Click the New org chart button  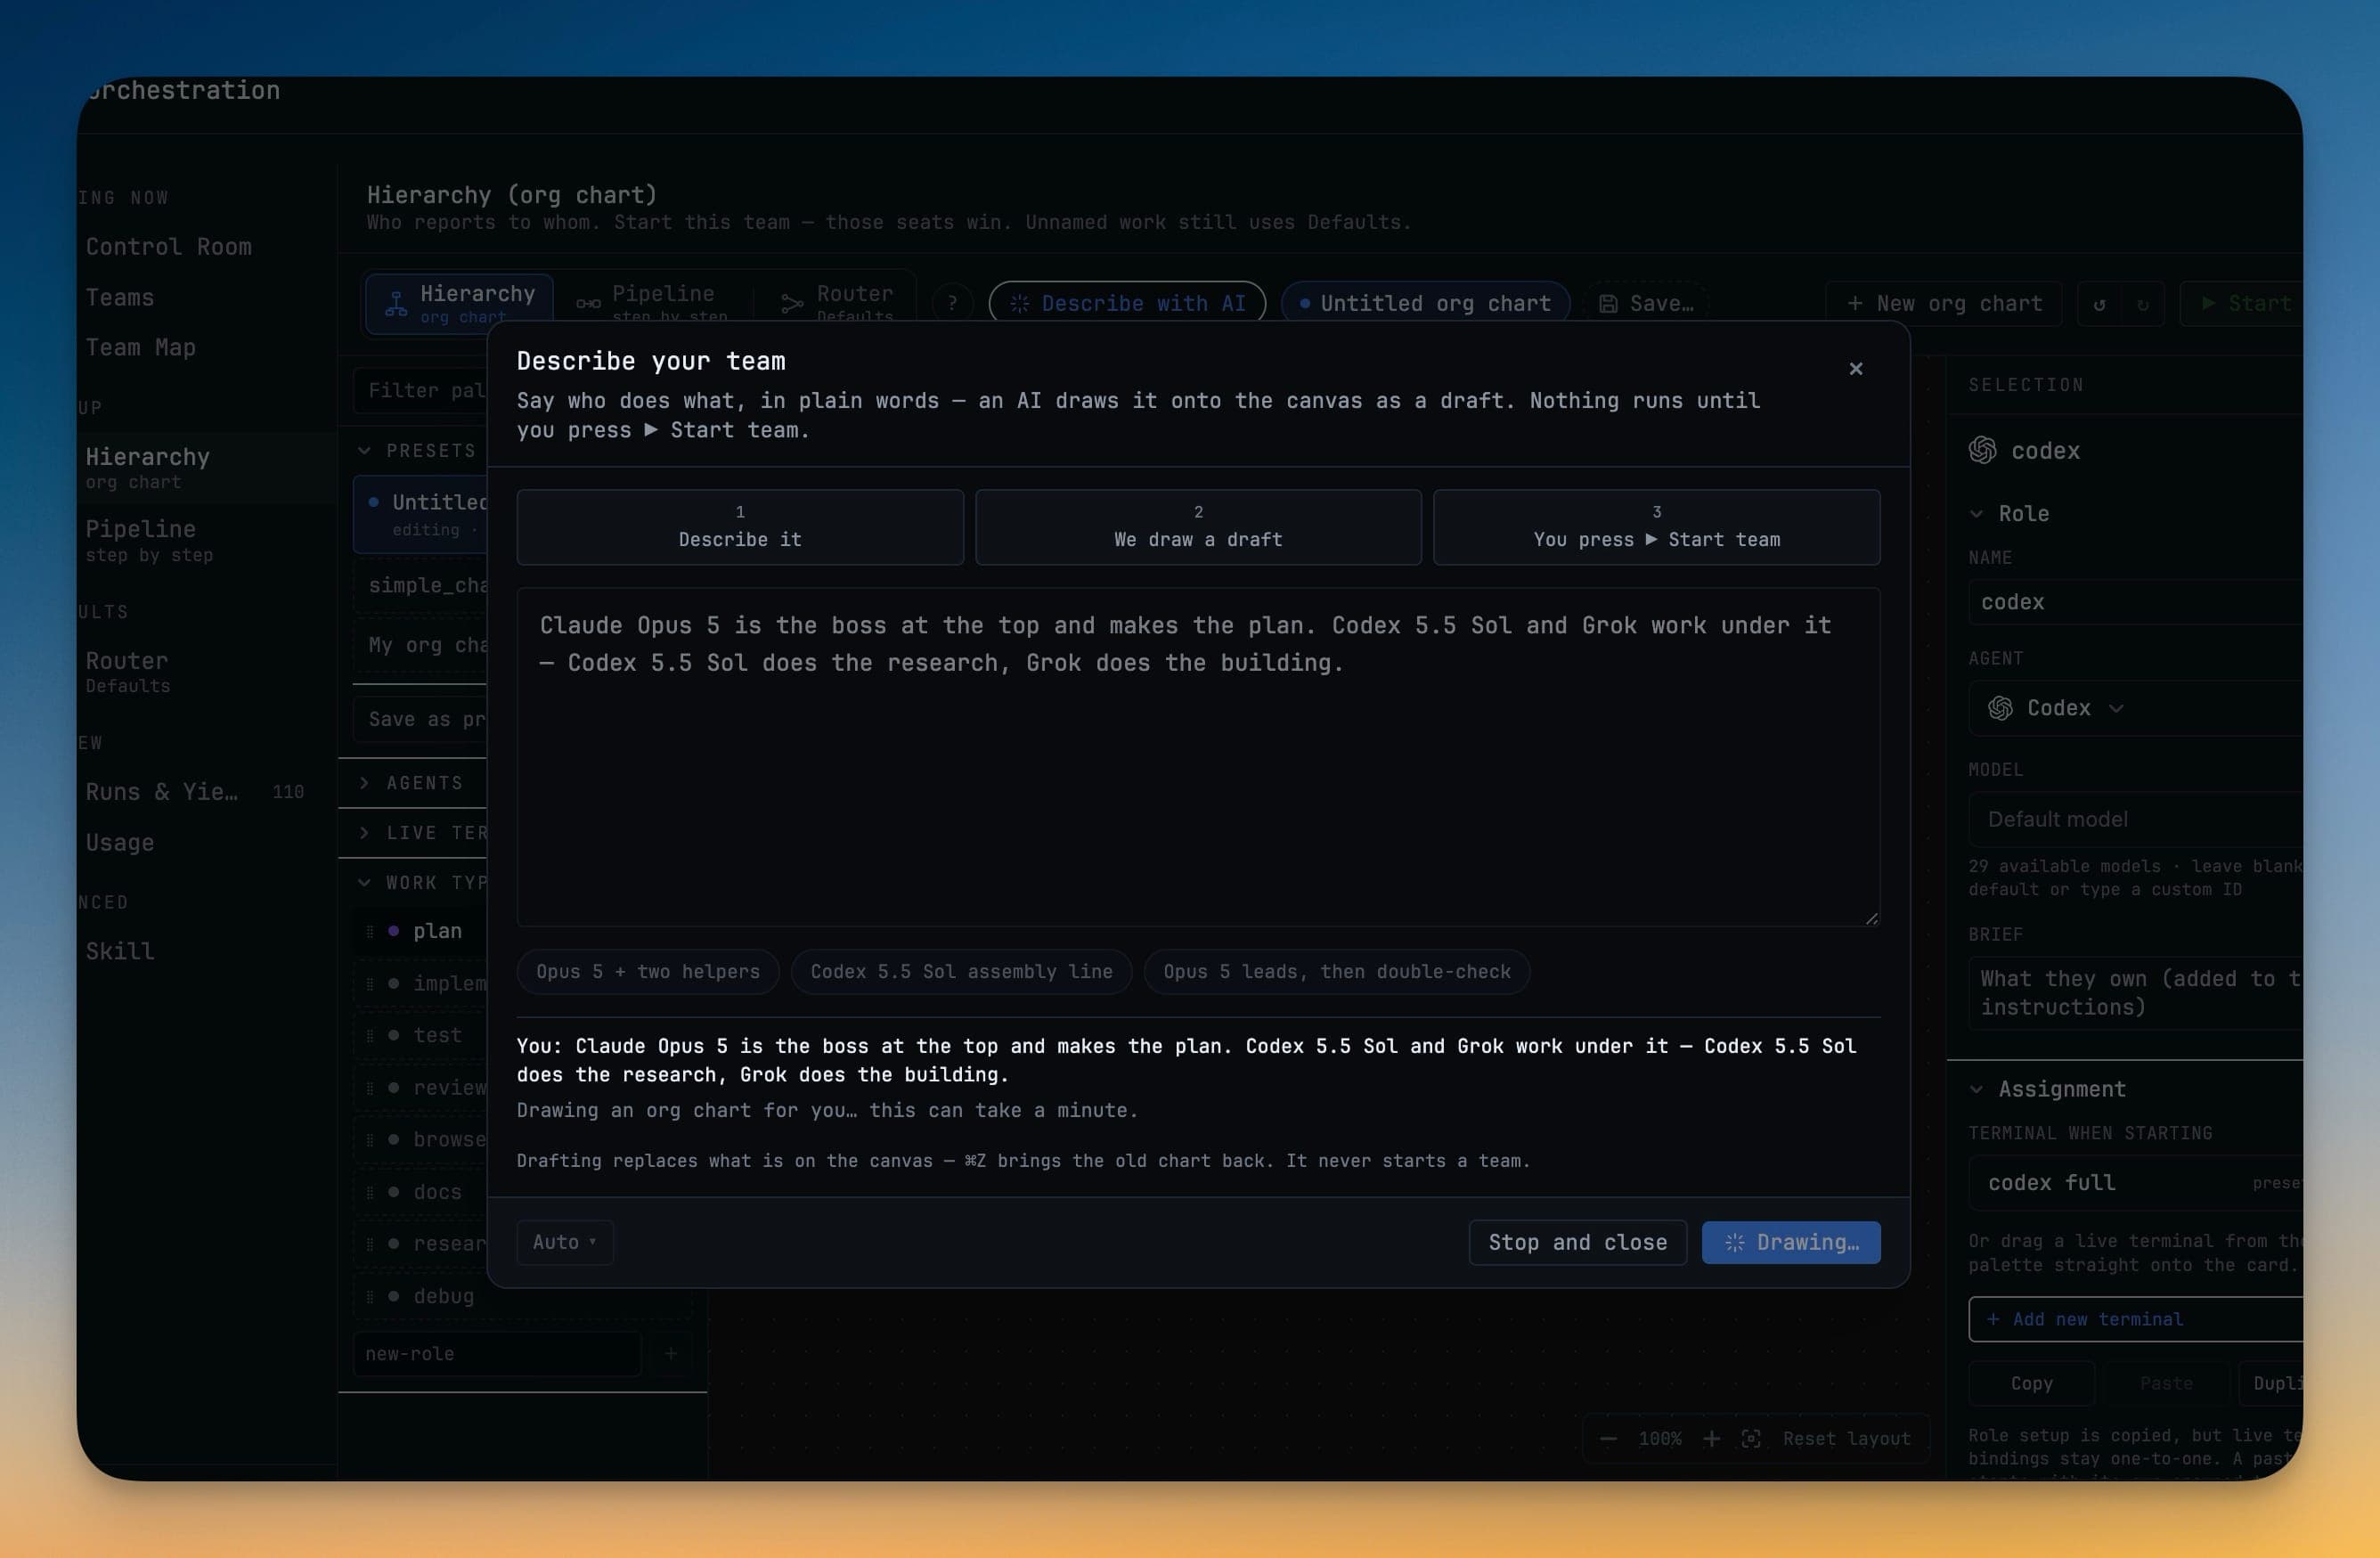[x=1943, y=303]
